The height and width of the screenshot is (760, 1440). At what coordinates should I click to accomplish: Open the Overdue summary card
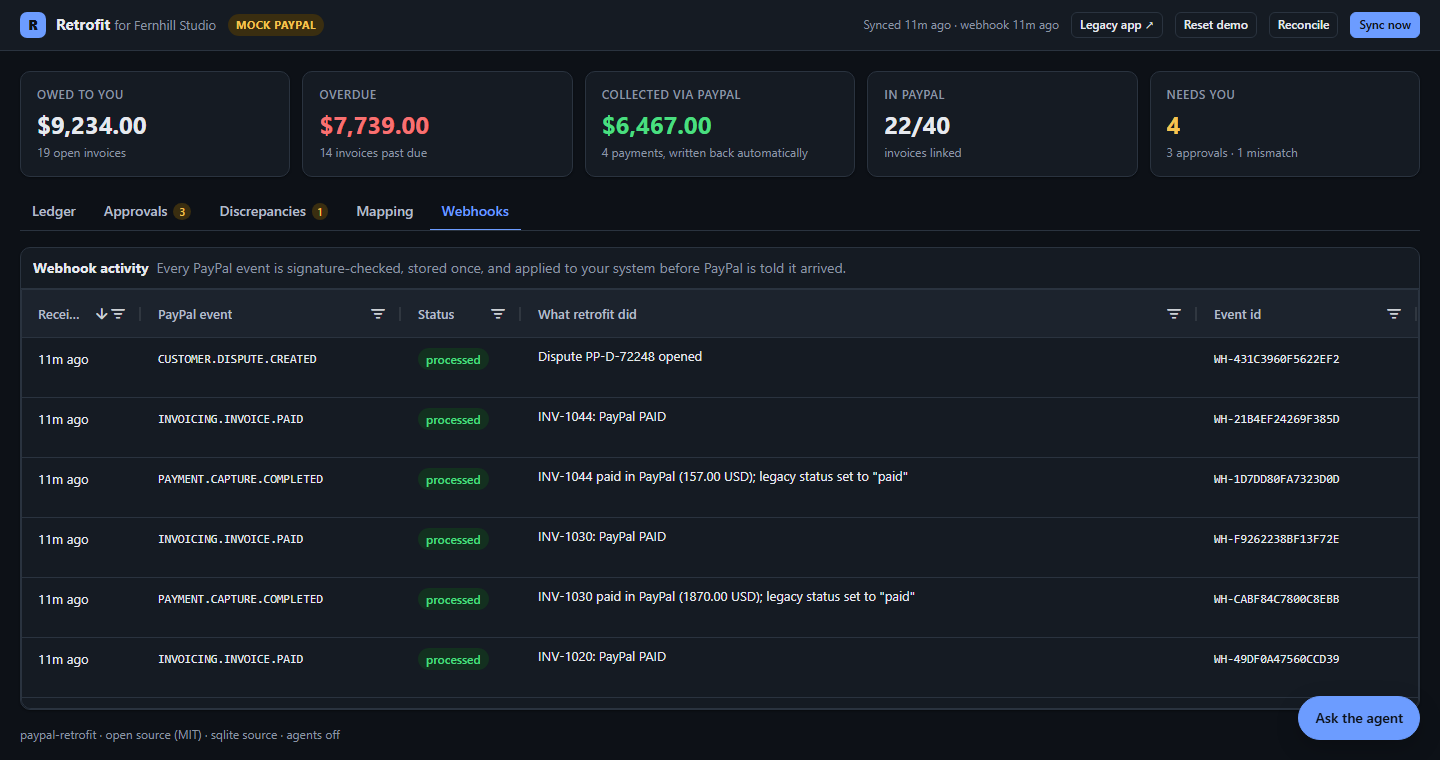point(437,124)
